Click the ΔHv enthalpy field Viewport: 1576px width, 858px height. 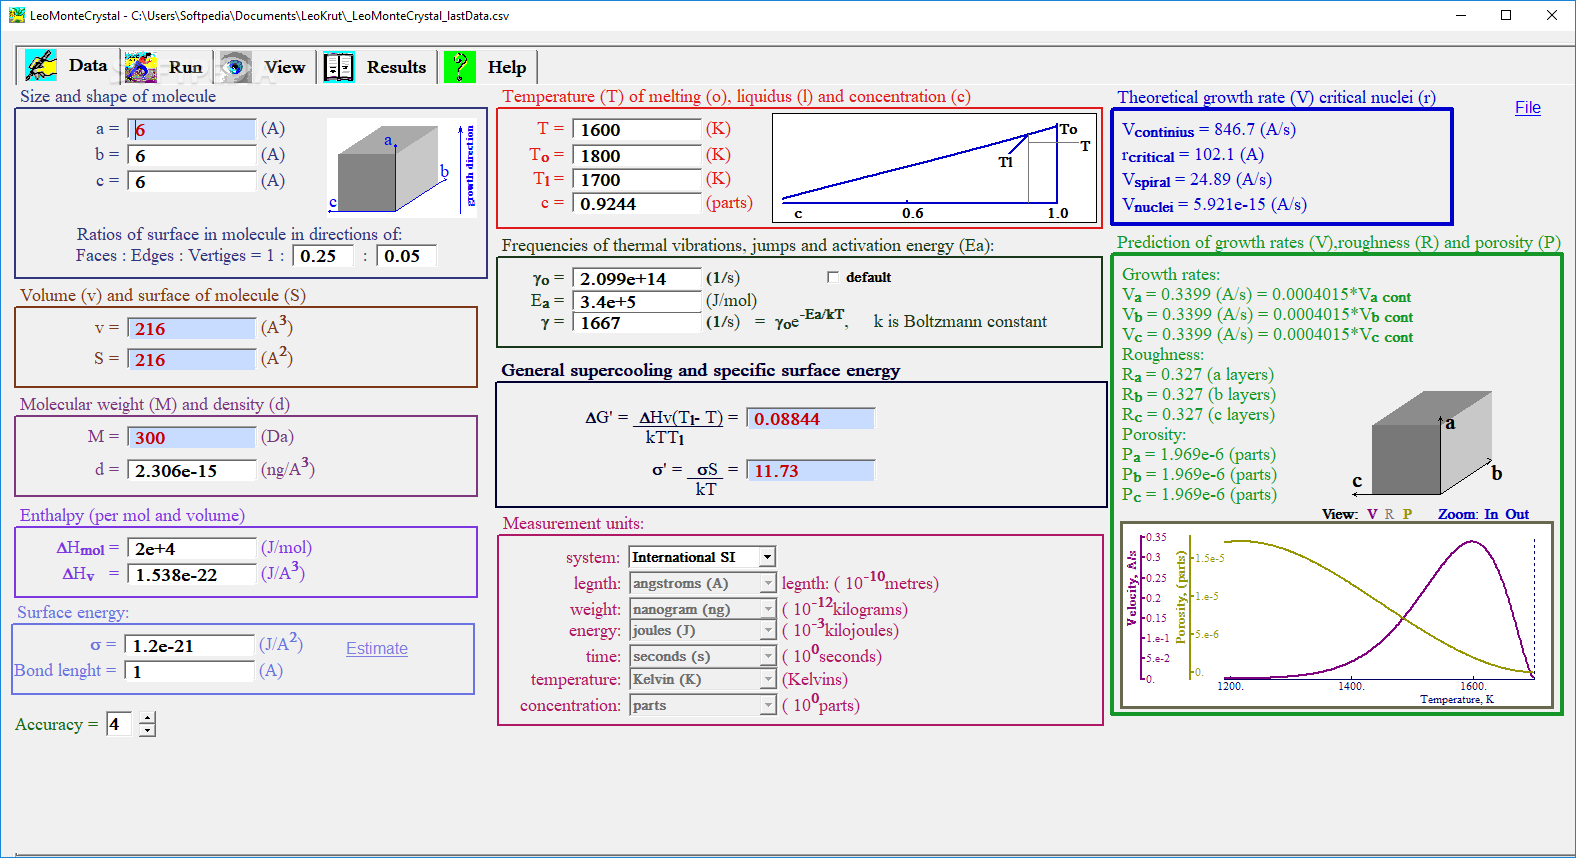[x=192, y=575]
